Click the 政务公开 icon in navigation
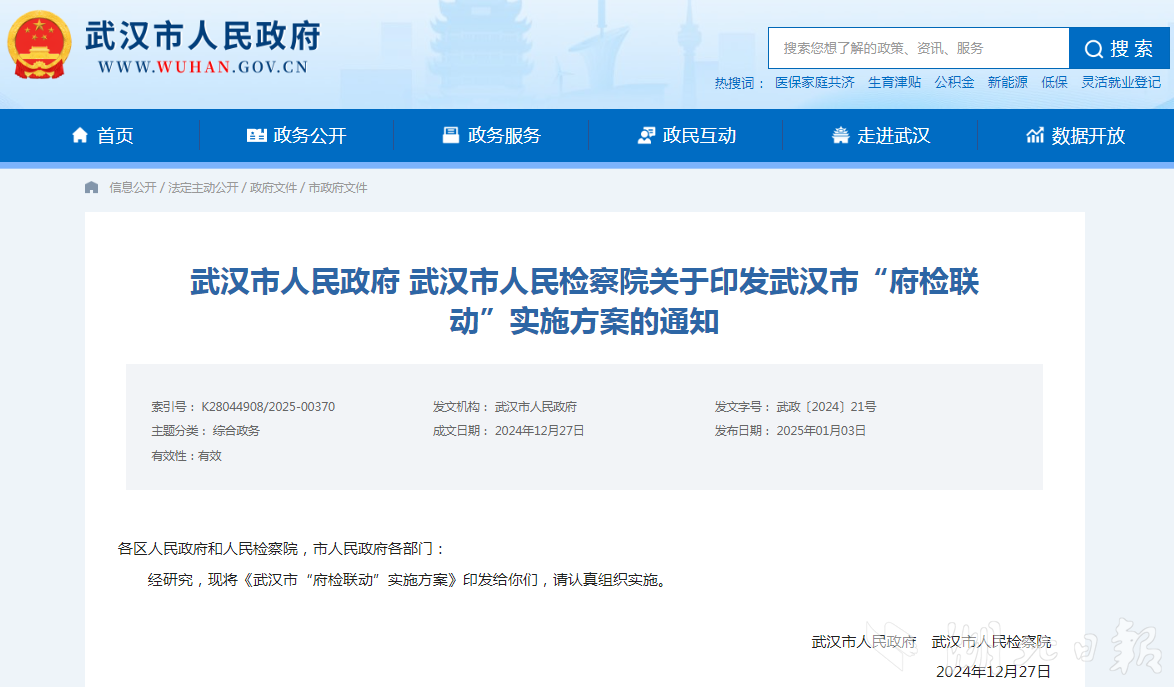The height and width of the screenshot is (687, 1174). [x=256, y=136]
